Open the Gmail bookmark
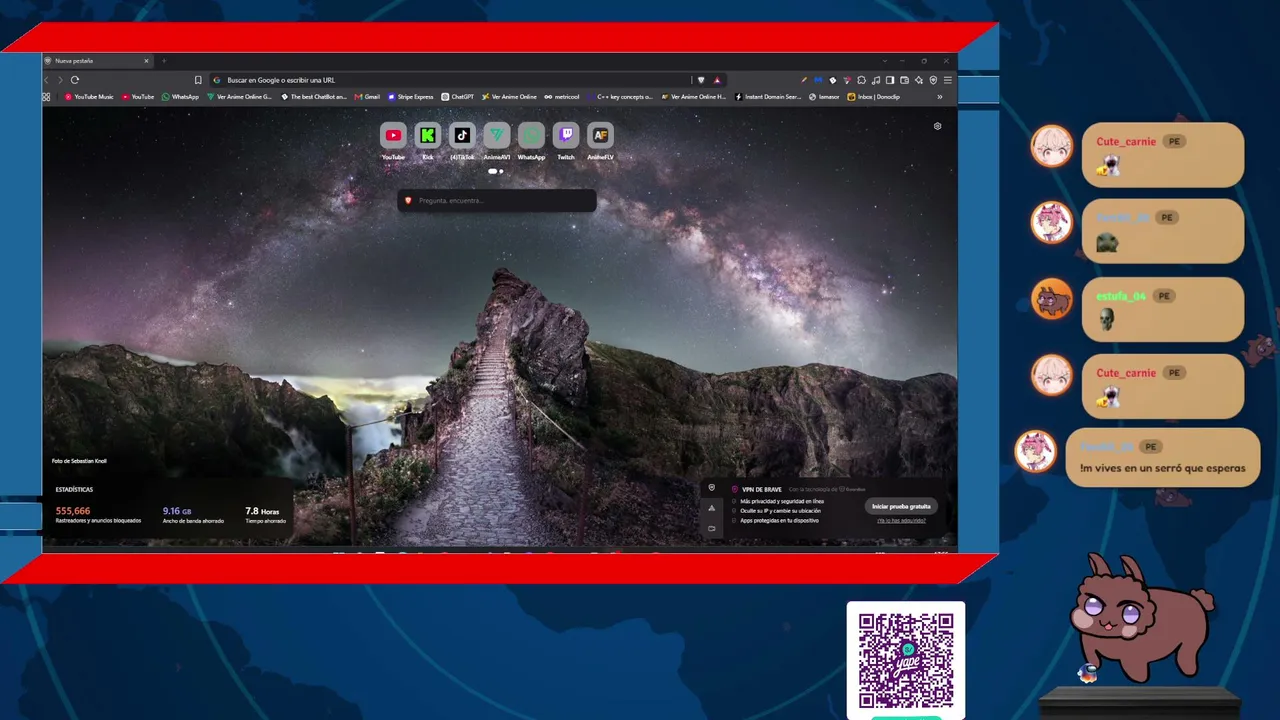This screenshot has height=720, width=1280. point(367,97)
